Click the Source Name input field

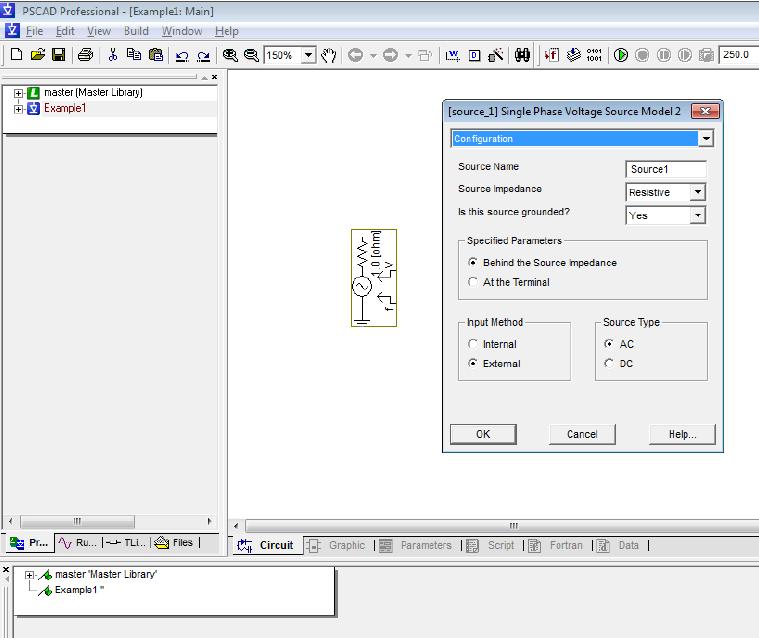click(666, 169)
